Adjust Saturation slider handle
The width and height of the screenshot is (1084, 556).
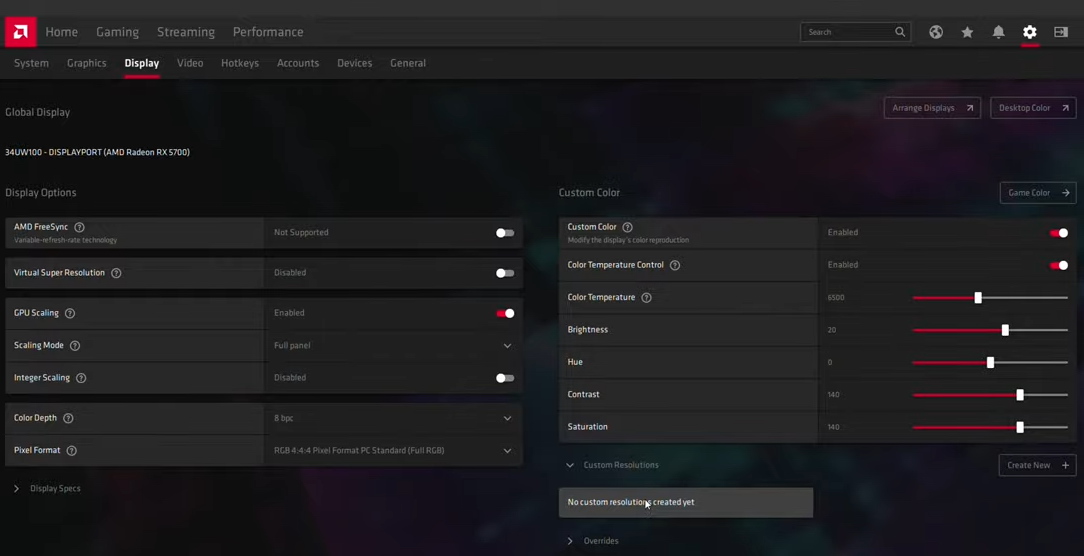[1020, 427]
